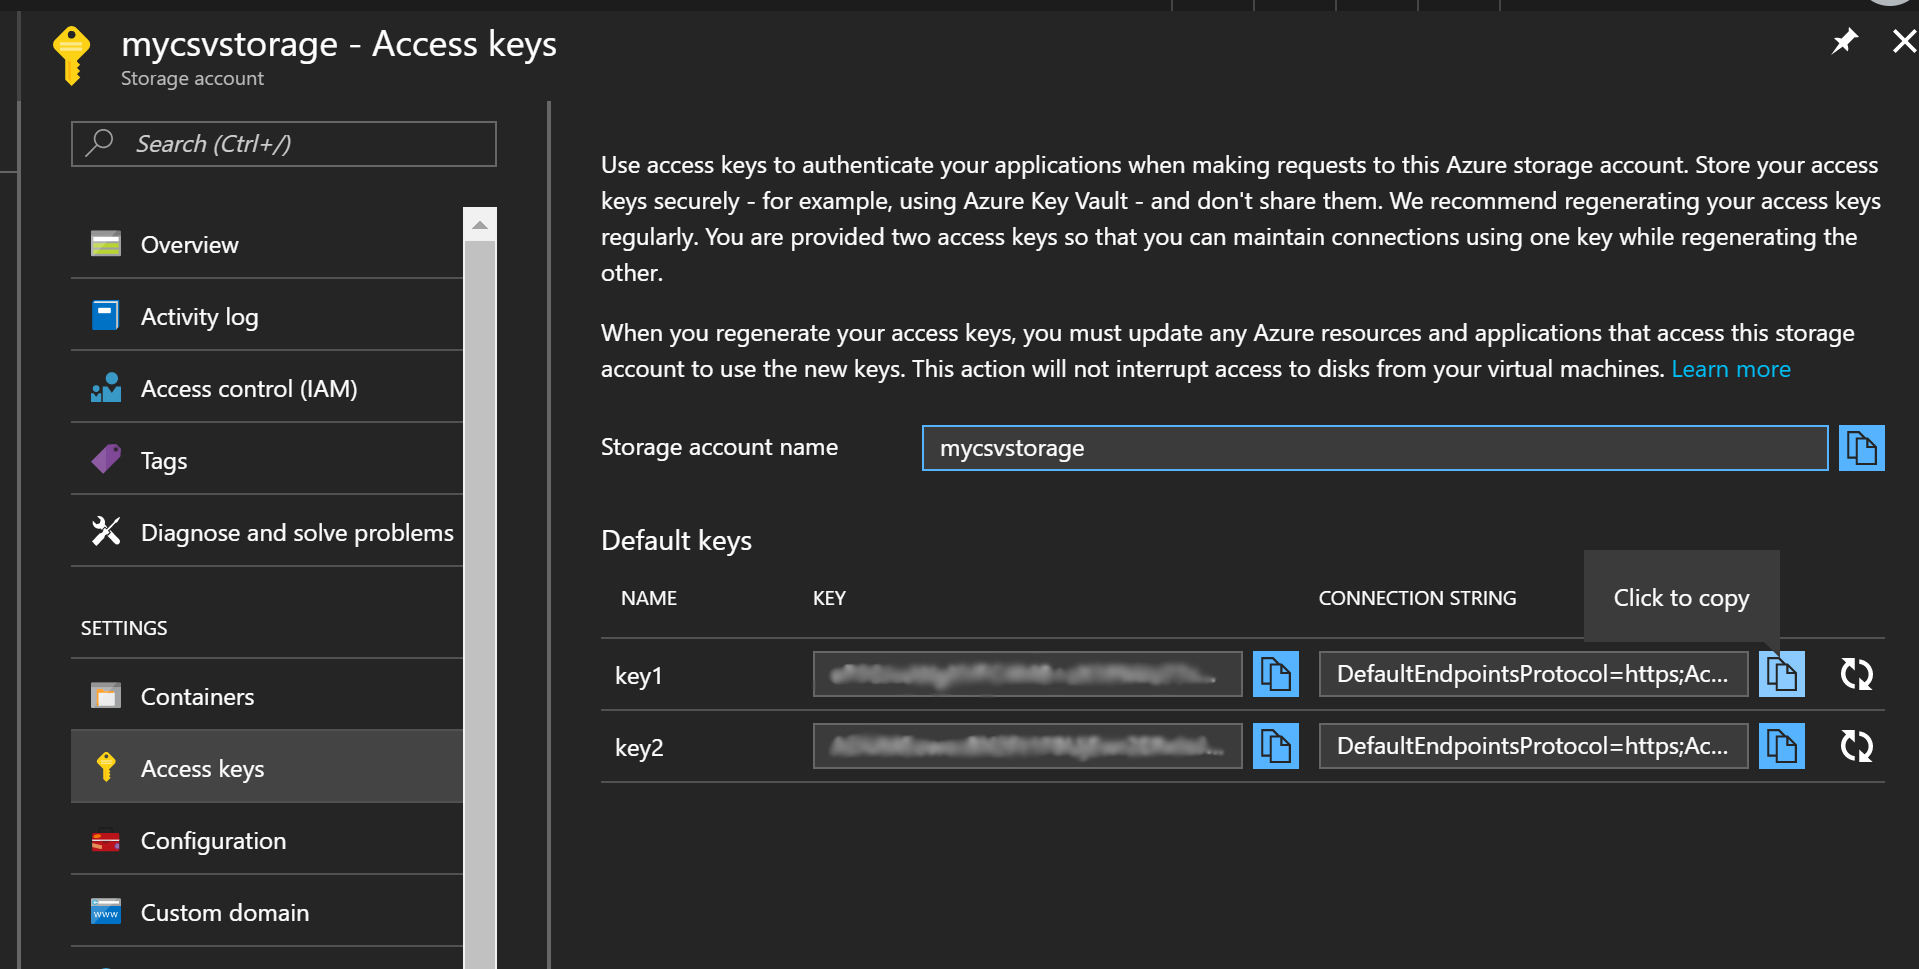Click the large key icon in header
The height and width of the screenshot is (969, 1919).
point(71,56)
